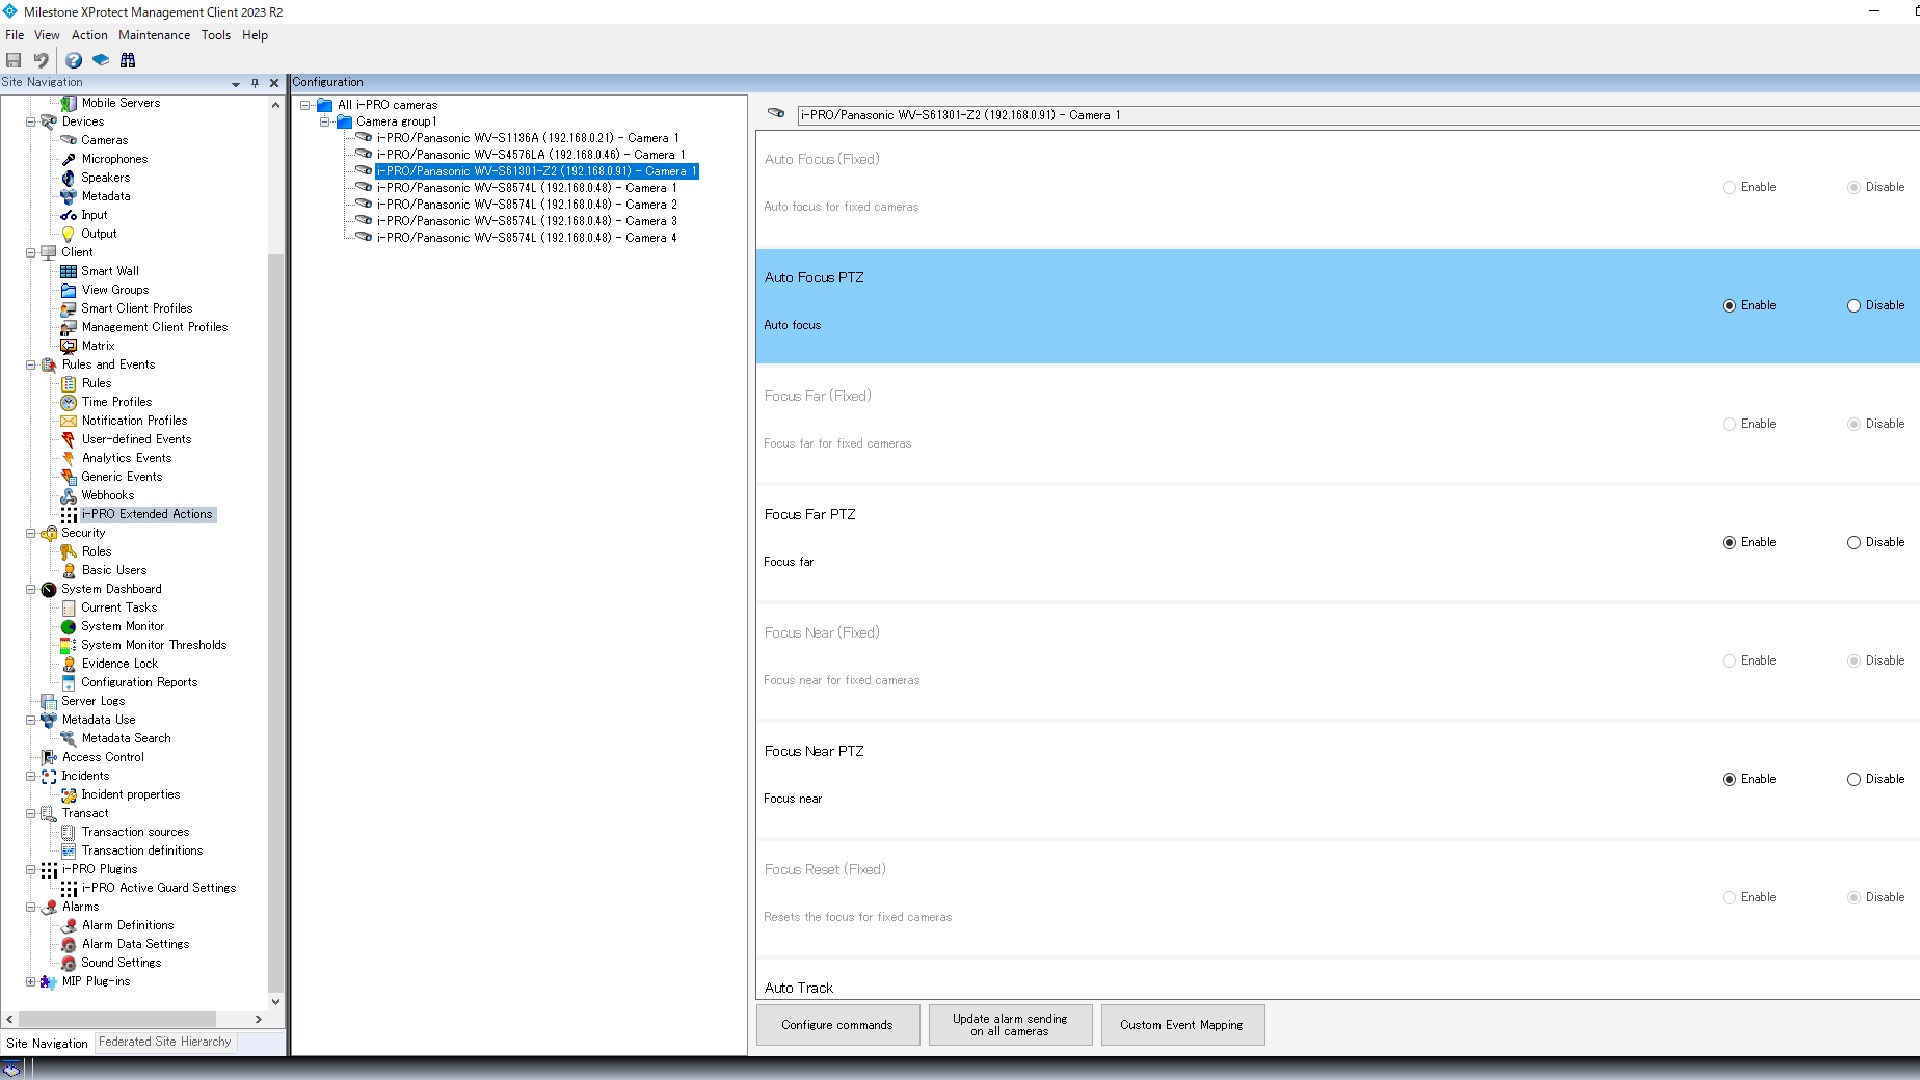Image resolution: width=1920 pixels, height=1080 pixels.
Task: Click the Sound Settings icon
Action: coord(68,963)
